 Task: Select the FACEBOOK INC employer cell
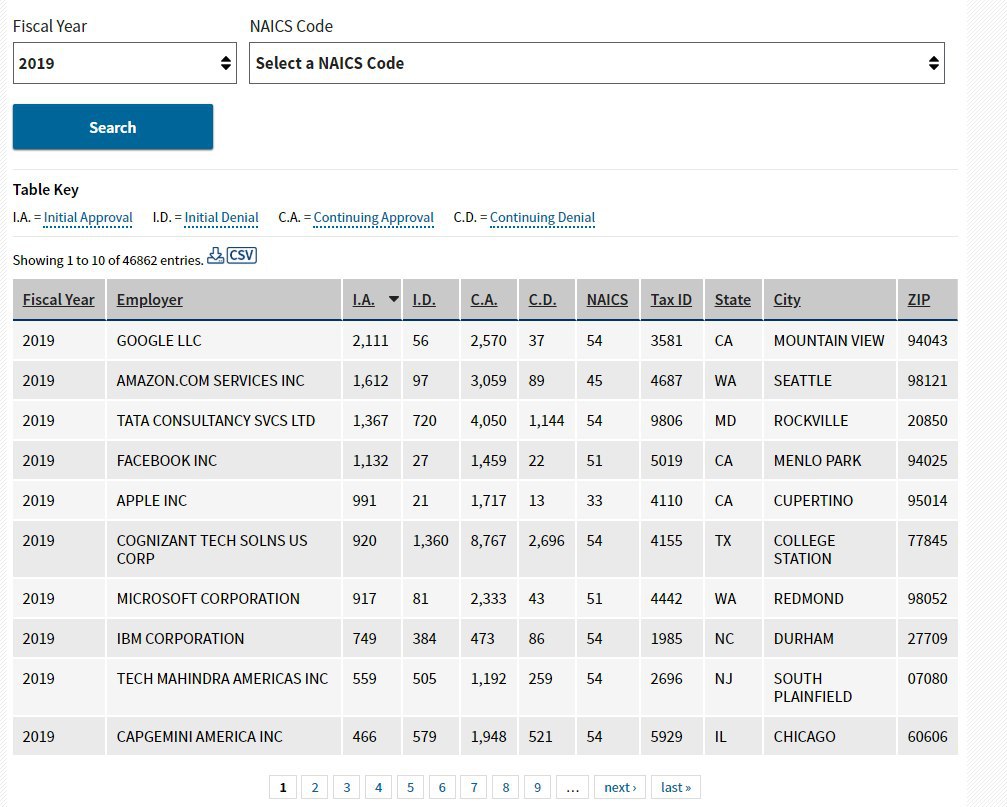[x=223, y=460]
